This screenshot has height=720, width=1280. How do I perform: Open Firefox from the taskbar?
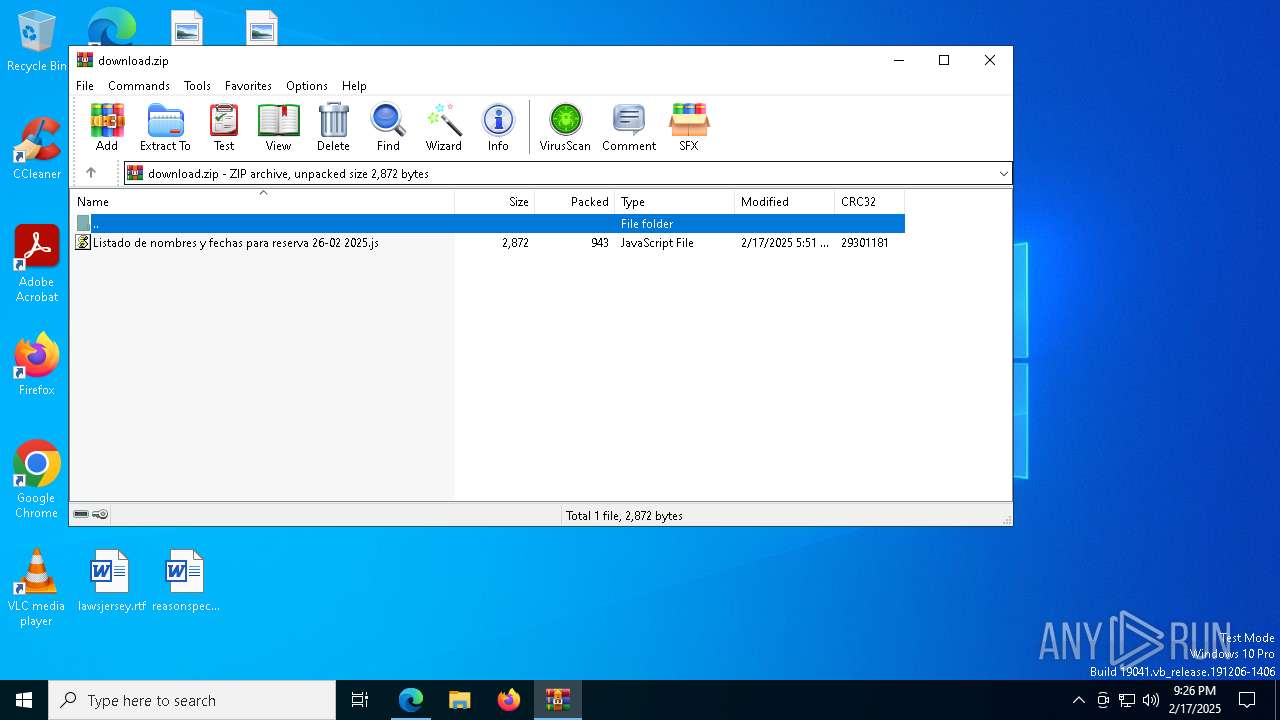(x=509, y=700)
